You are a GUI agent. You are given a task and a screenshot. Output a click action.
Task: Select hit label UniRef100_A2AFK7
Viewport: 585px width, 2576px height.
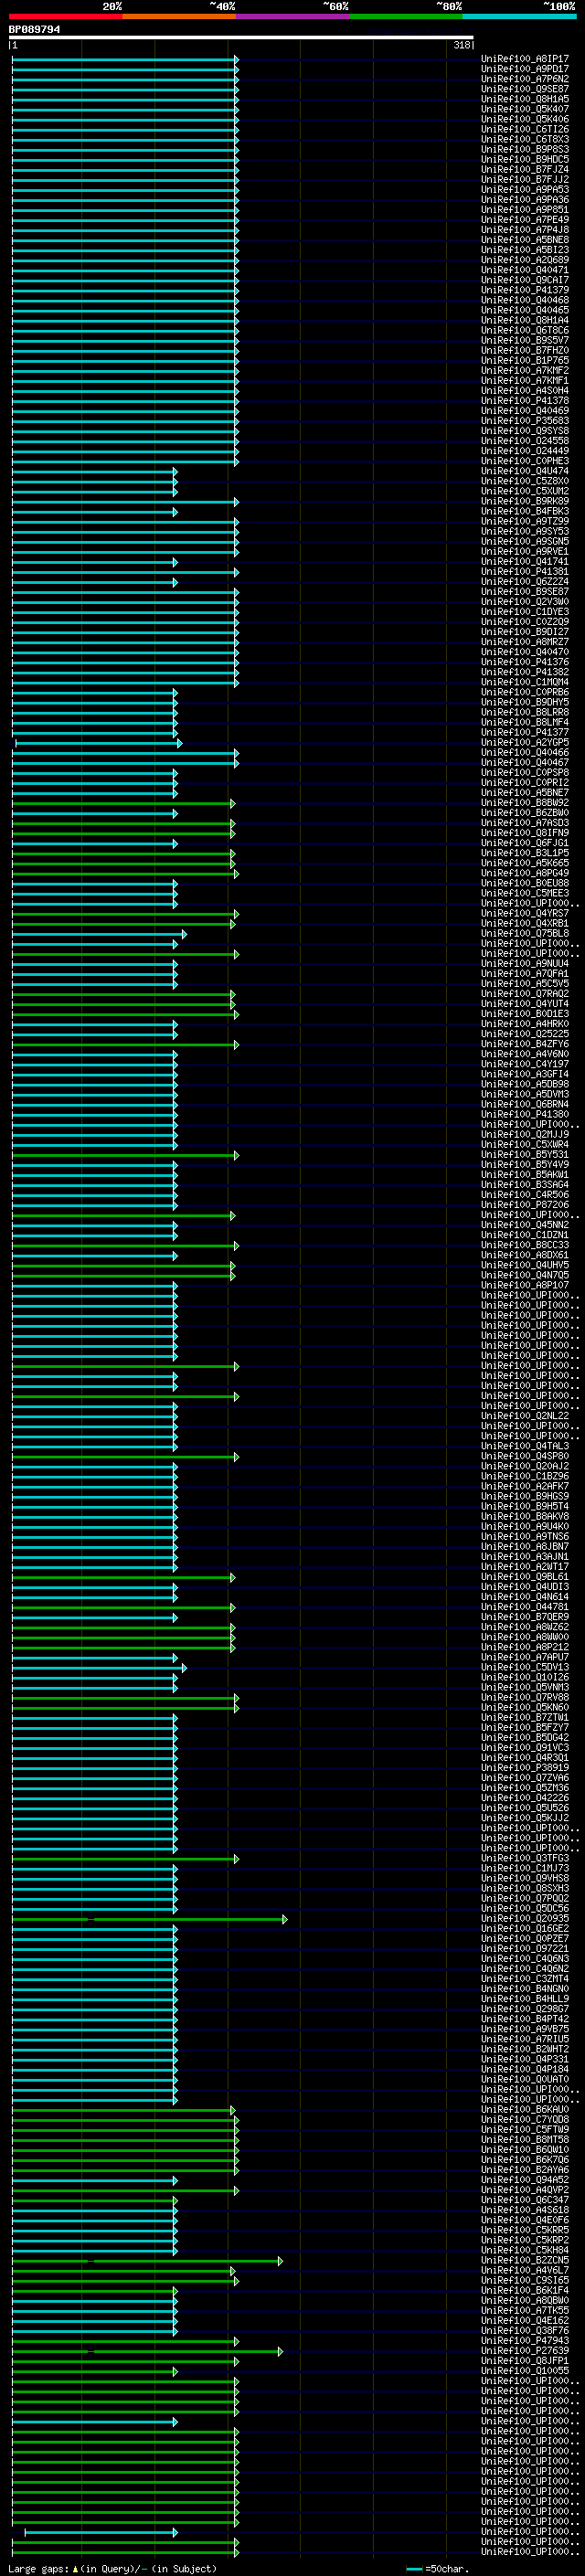click(525, 1487)
